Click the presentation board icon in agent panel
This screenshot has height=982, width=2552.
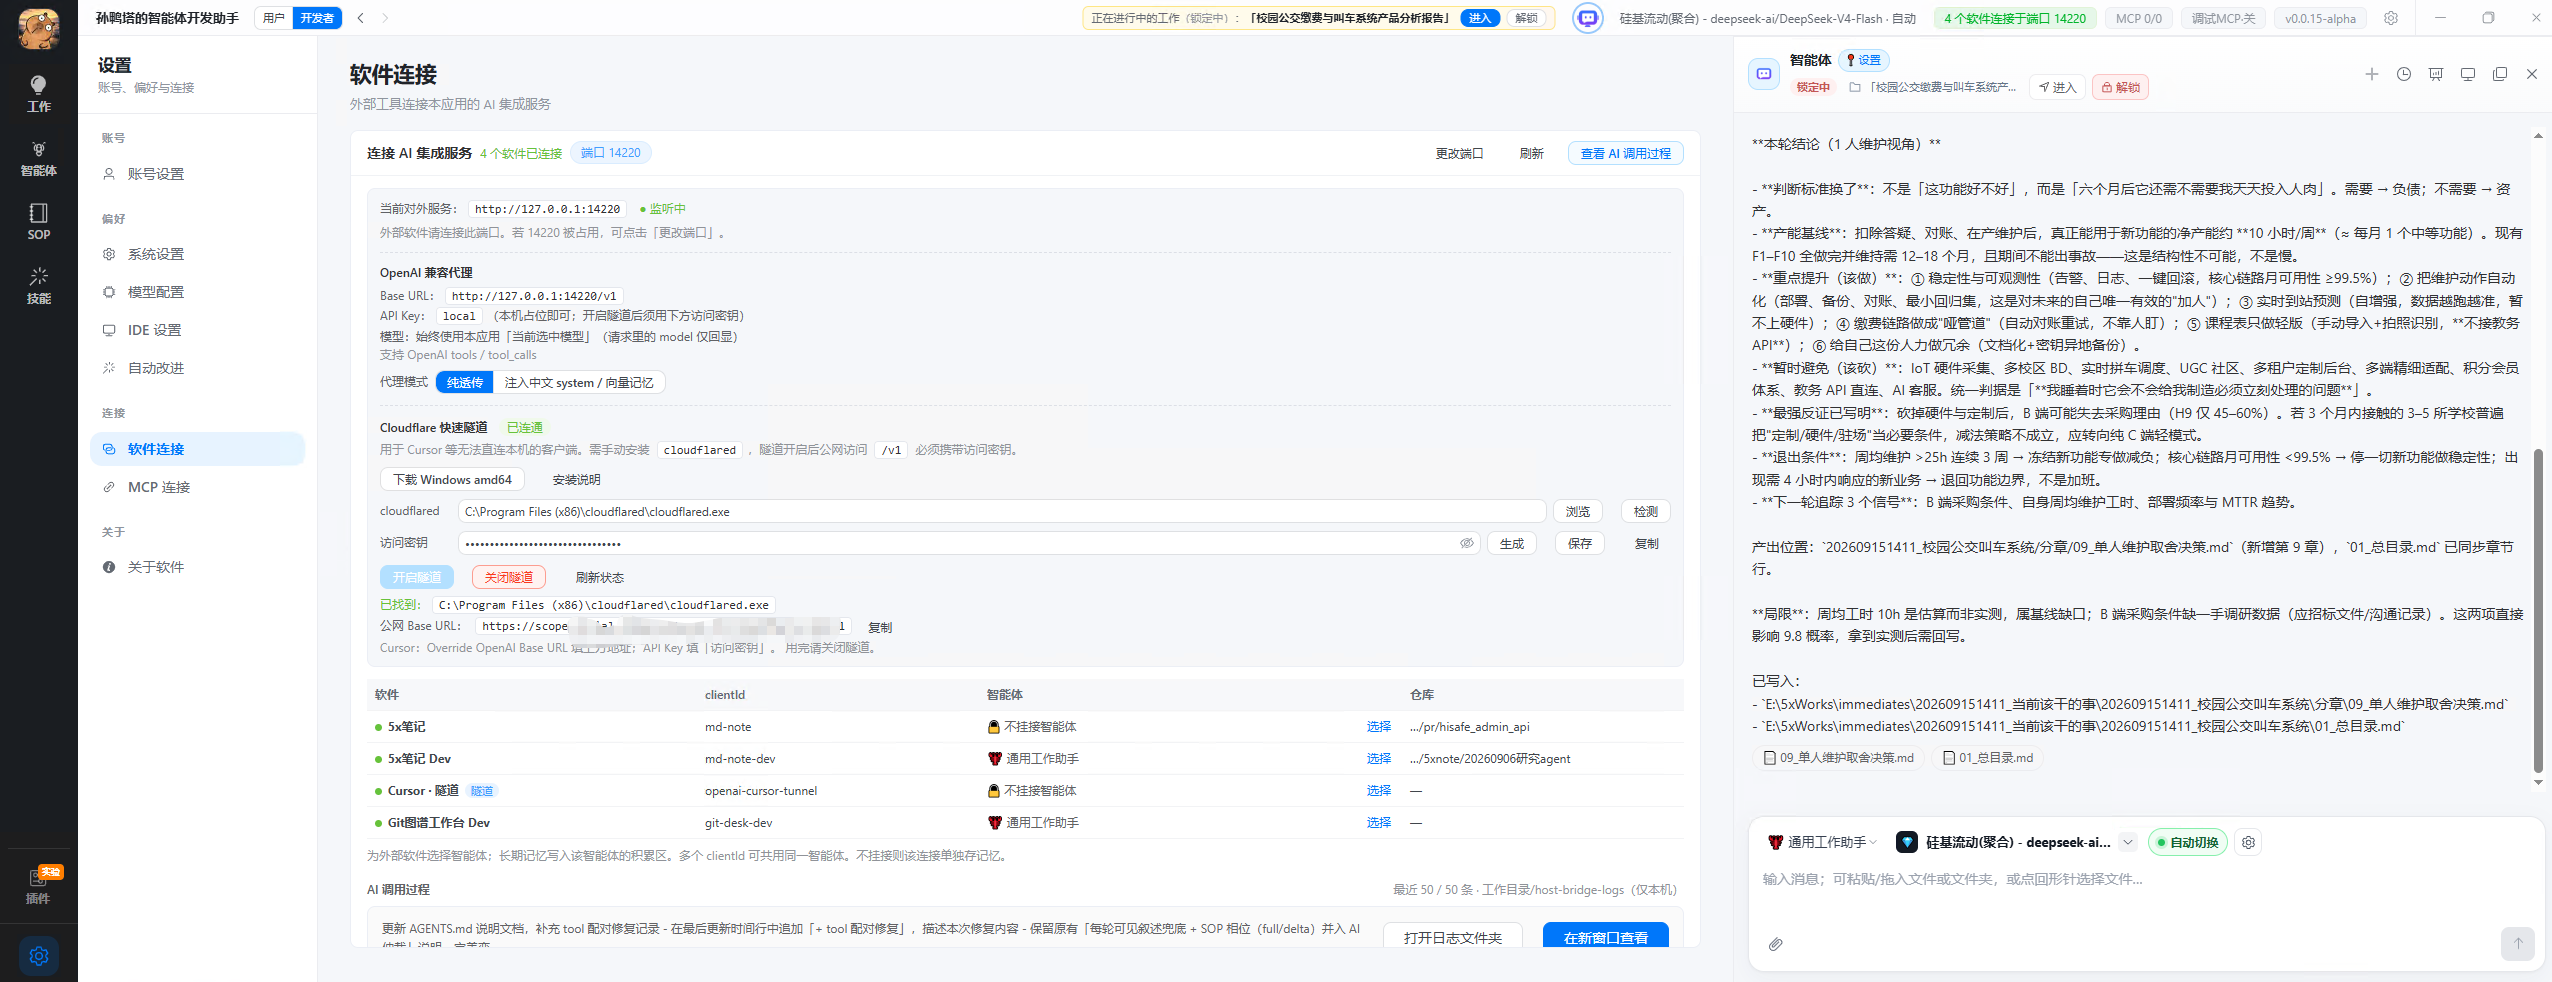2435,74
